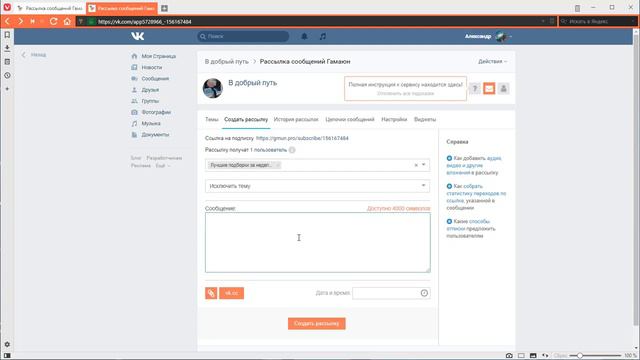Open the История рассылок tab
640x360 pixels.
point(296,120)
